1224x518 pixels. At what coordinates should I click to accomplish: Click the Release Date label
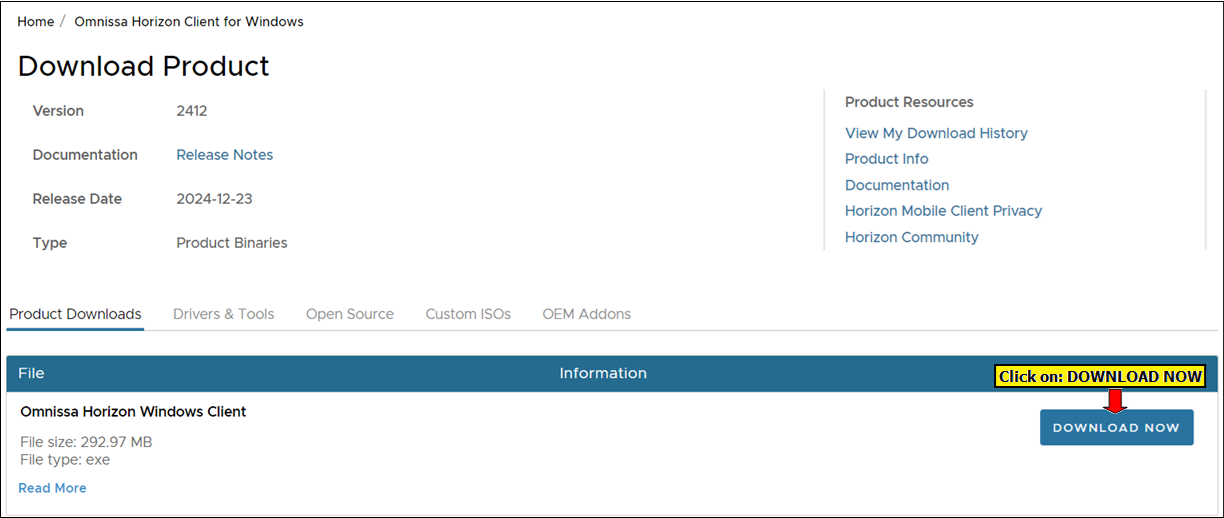77,199
